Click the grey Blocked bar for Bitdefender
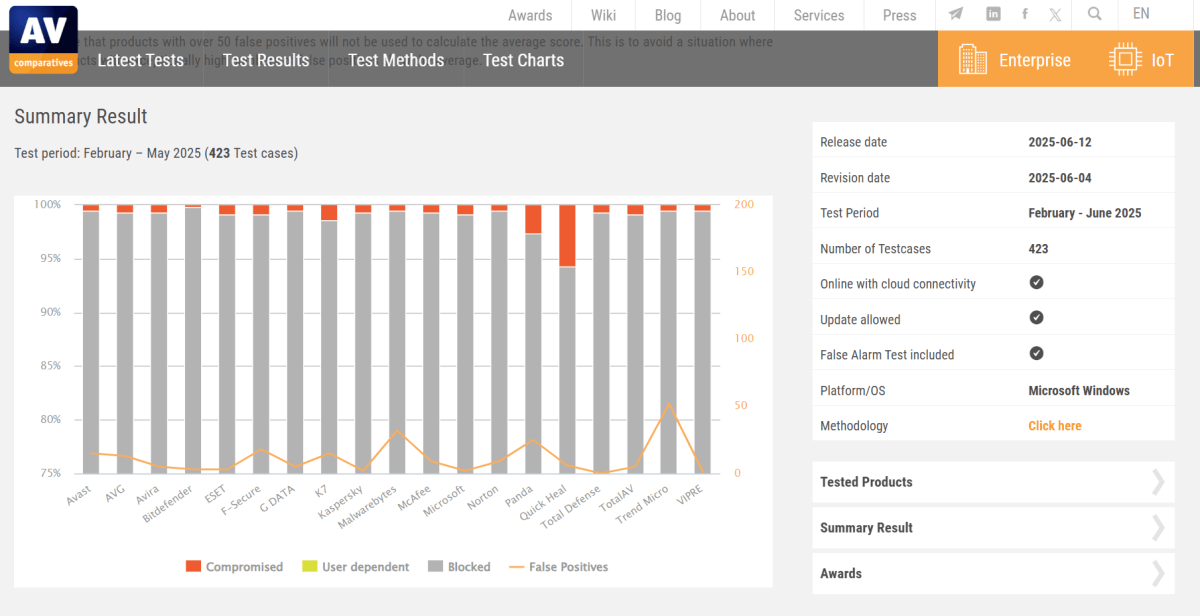 point(193,340)
